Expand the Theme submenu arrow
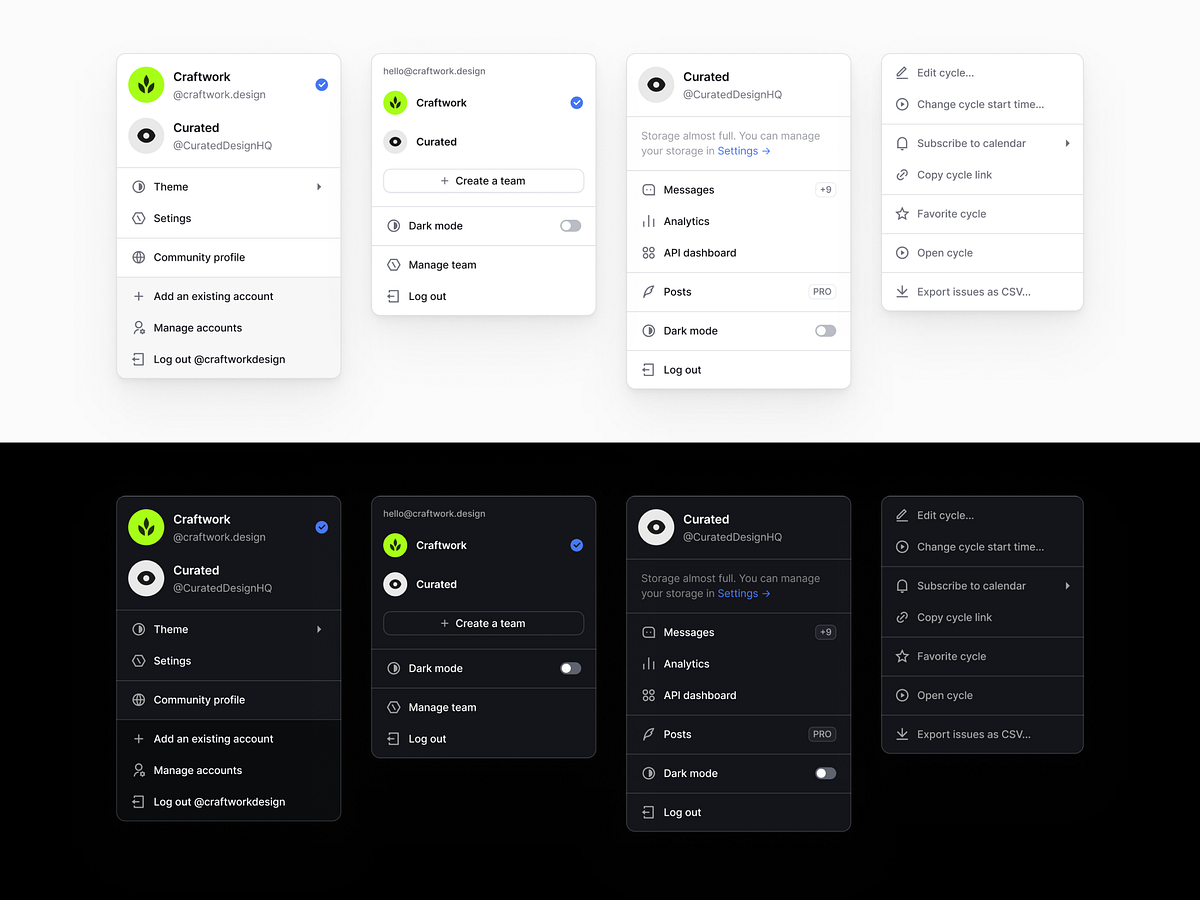This screenshot has width=1200, height=900. (x=319, y=186)
